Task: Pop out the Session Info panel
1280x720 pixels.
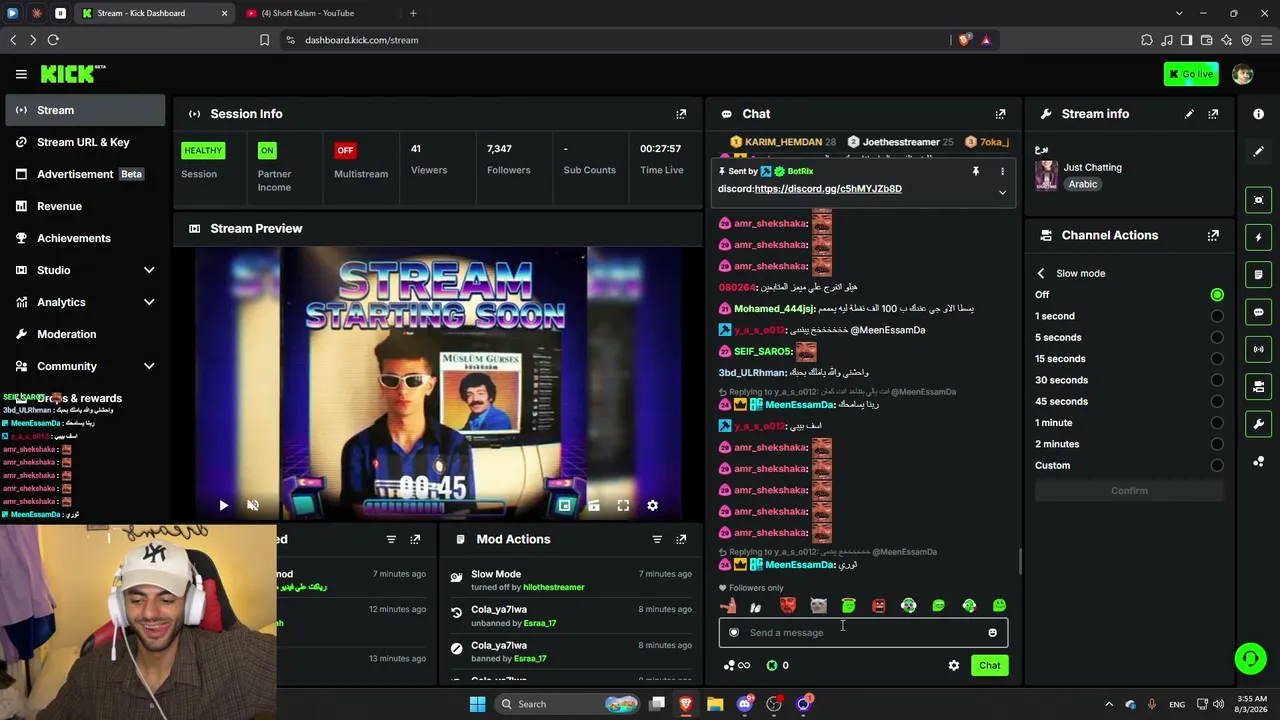Action: pyautogui.click(x=681, y=114)
